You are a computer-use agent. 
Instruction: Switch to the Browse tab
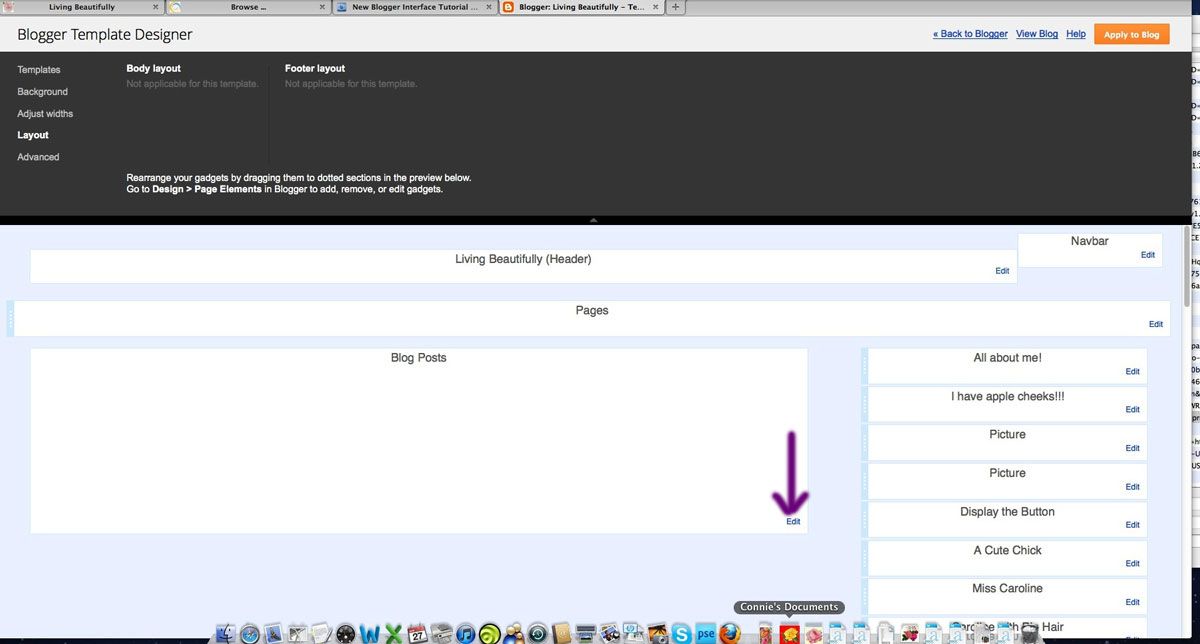(x=248, y=7)
